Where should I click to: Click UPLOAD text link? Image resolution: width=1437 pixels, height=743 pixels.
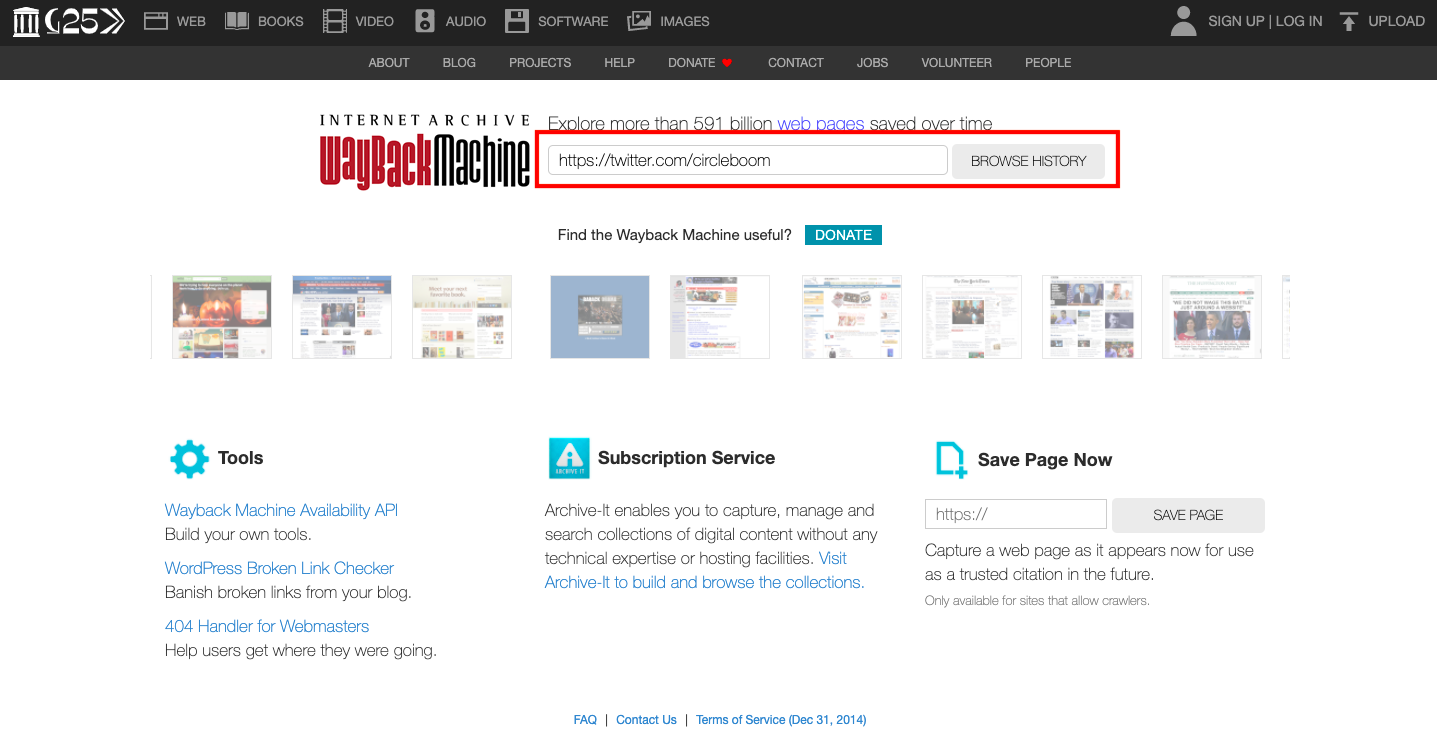[1396, 21]
